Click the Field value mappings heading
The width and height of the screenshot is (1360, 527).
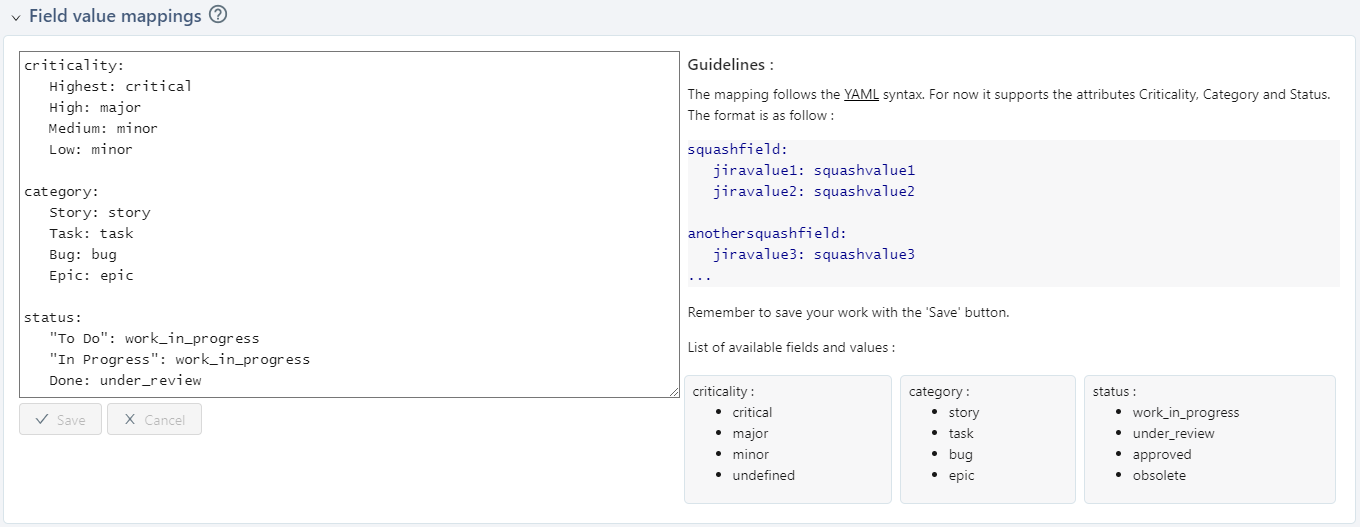pyautogui.click(x=115, y=17)
